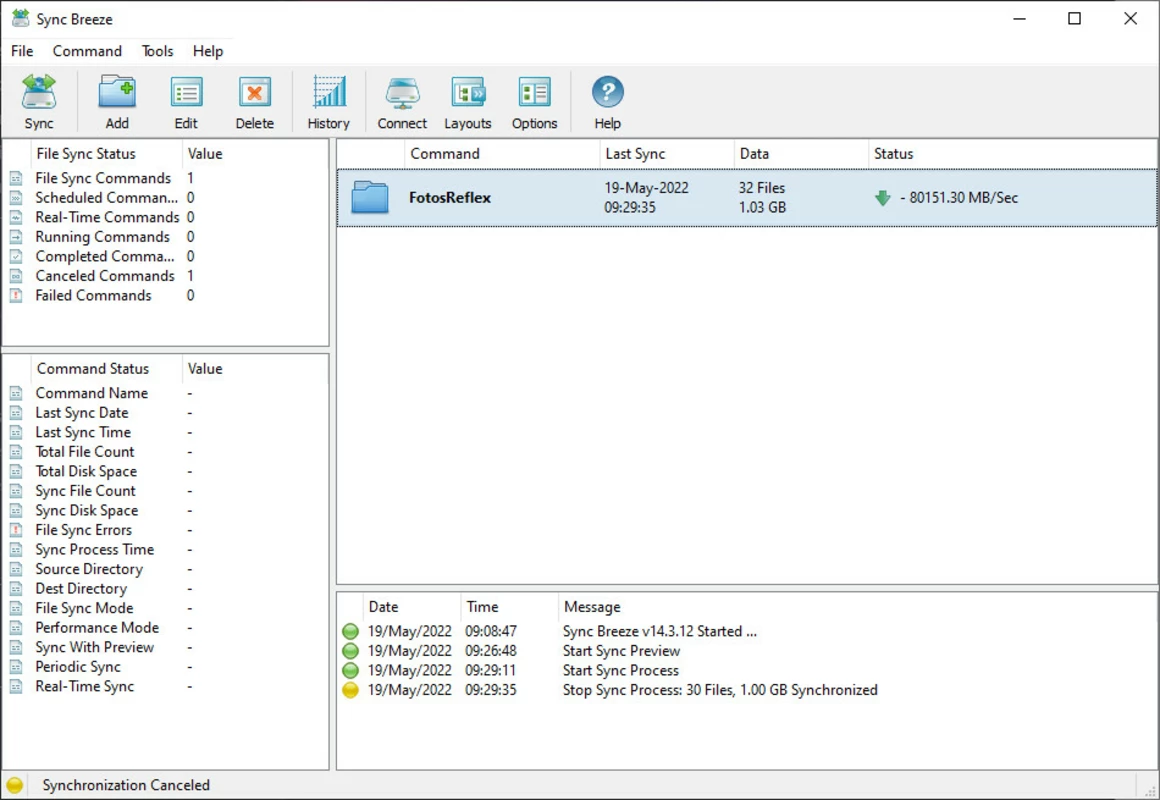Click the yellow status bar indicator icon

(15, 785)
